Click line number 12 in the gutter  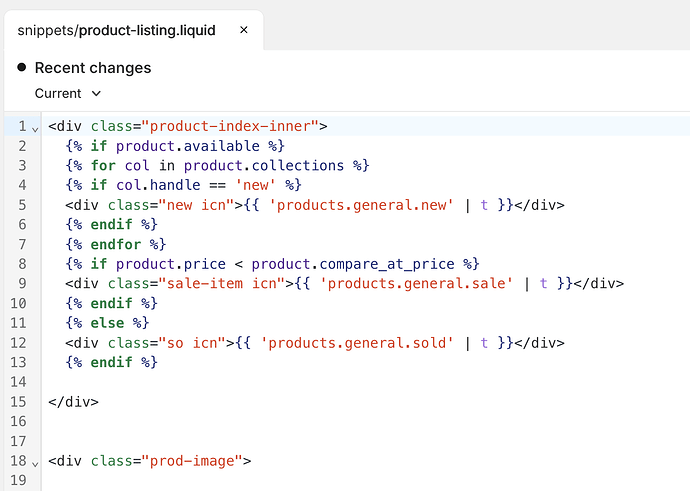(x=19, y=342)
